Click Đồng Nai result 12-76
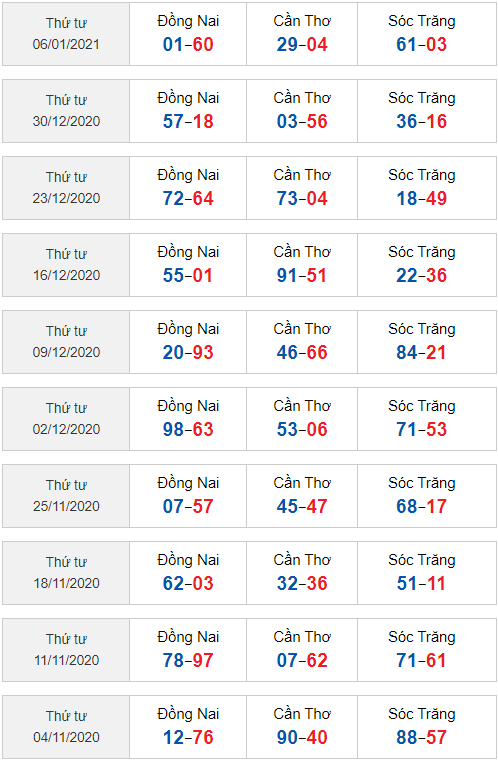 (188, 737)
